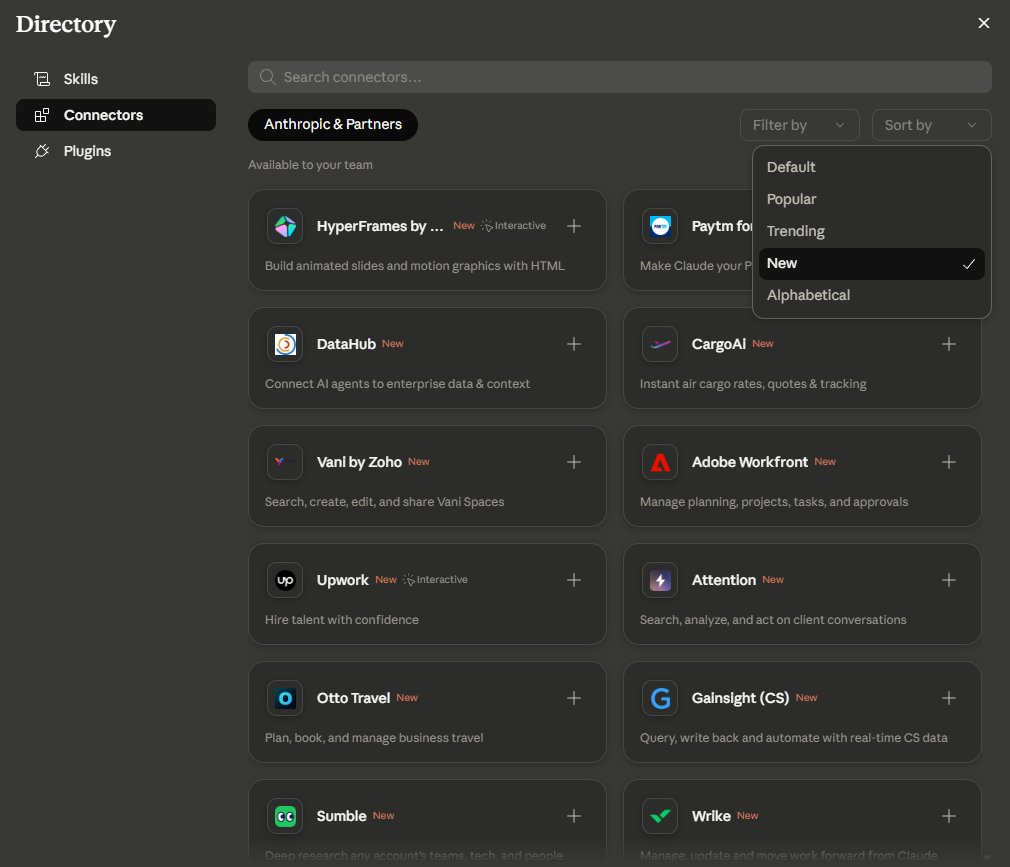The width and height of the screenshot is (1010, 867).
Task: Click the Interactive badge on Upwork
Action: coord(435,579)
